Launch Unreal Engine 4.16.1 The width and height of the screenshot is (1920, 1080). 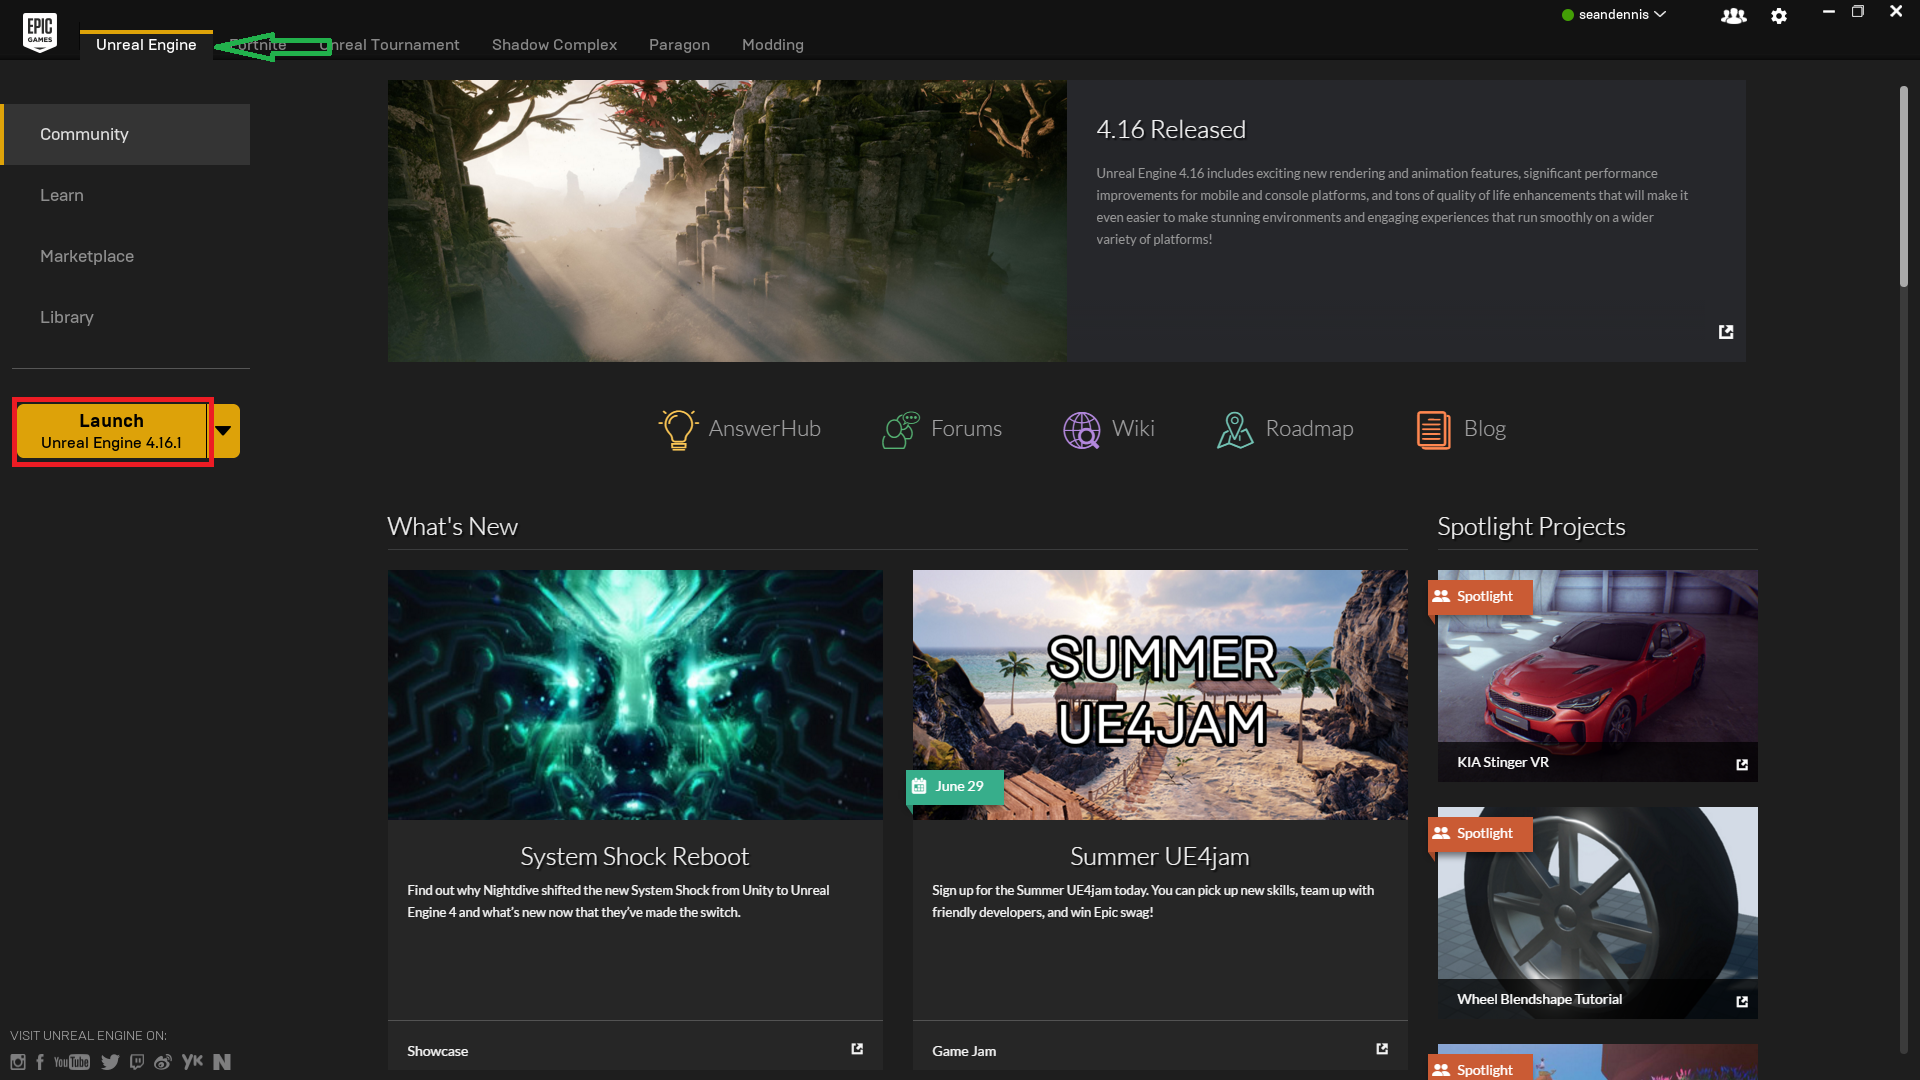click(x=112, y=431)
